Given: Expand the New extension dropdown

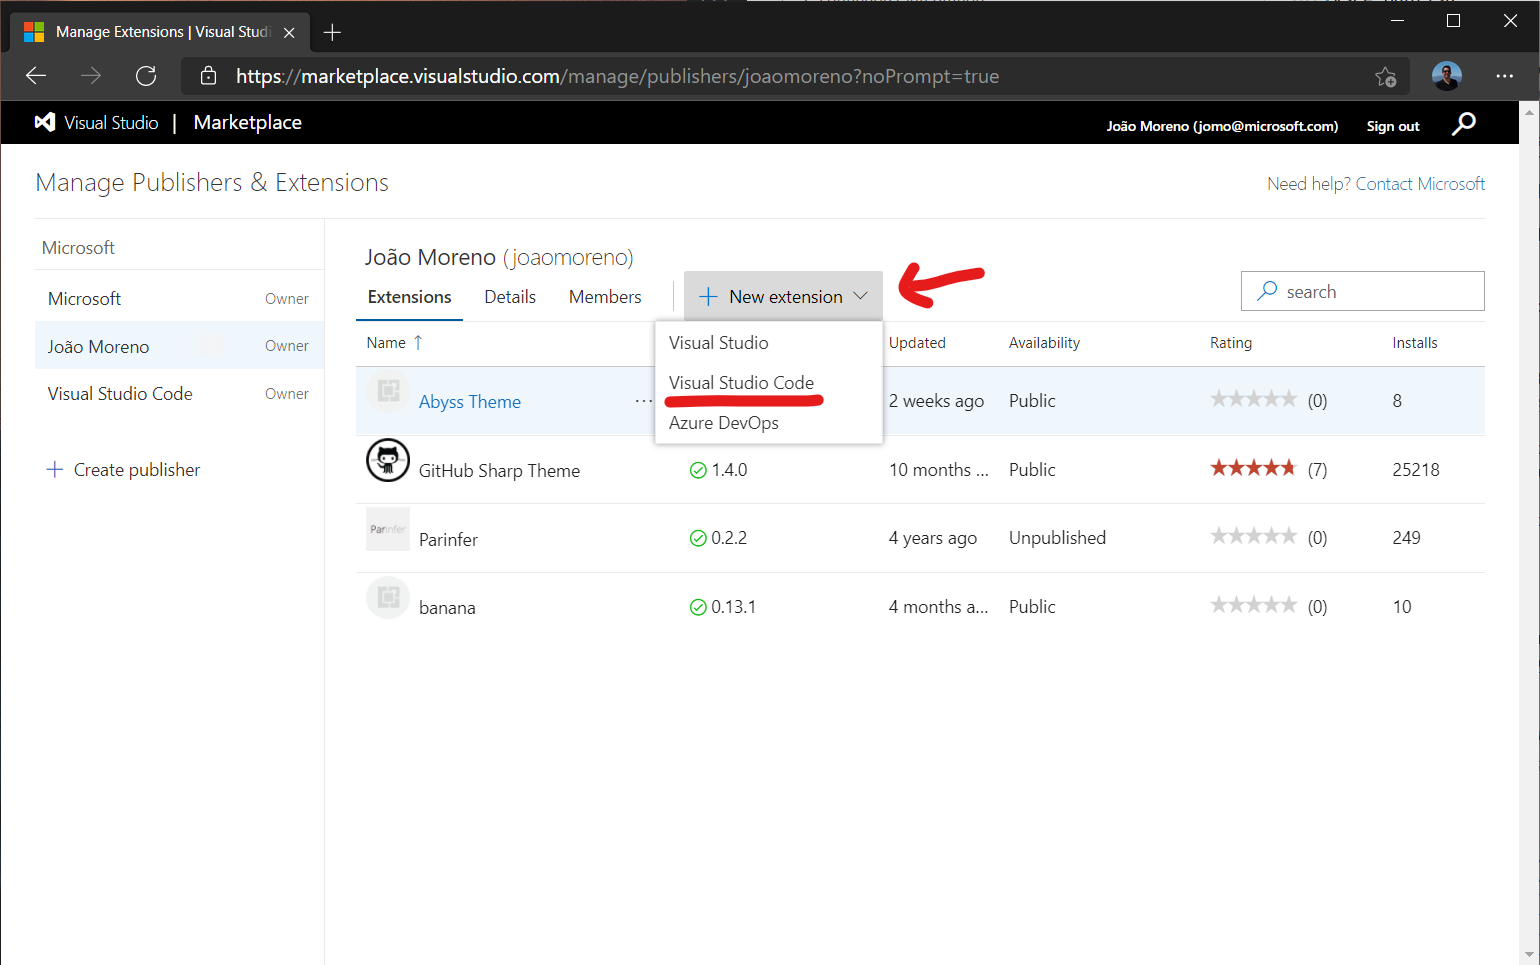Looking at the screenshot, I should click(x=783, y=297).
